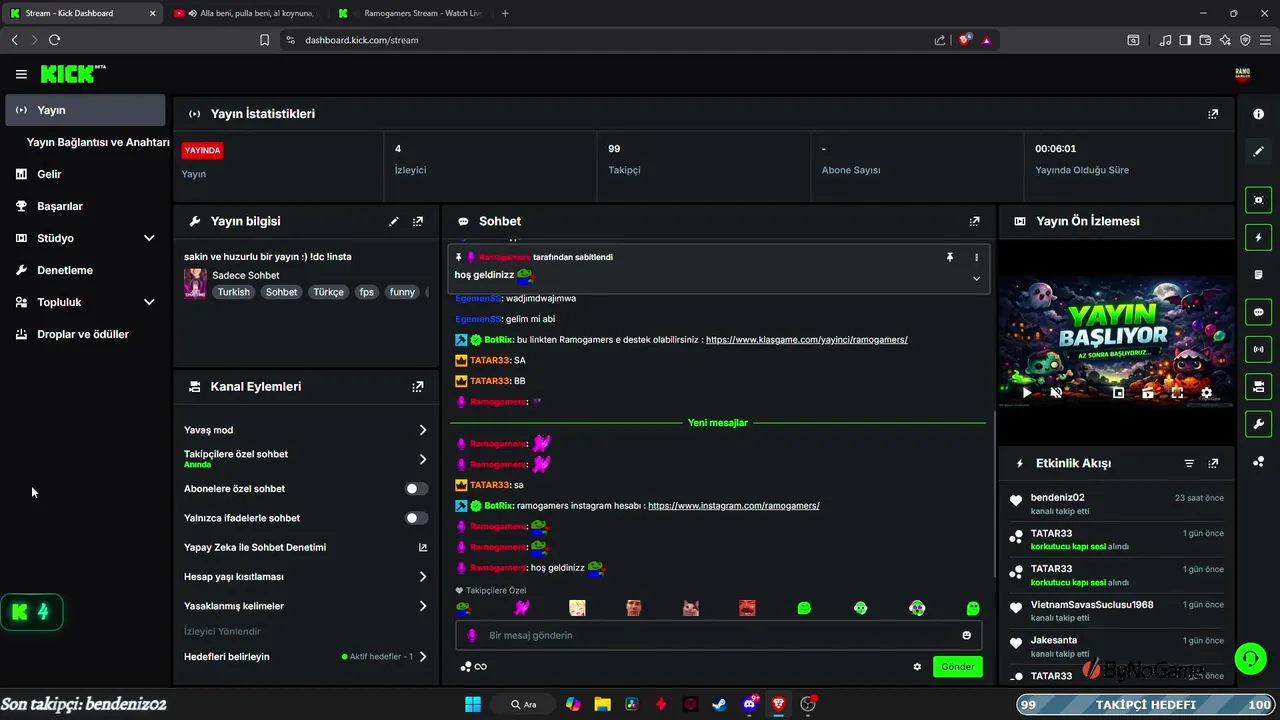Pop out the Sohbet chat panel
Screen dimensions: 1280x720
point(975,221)
